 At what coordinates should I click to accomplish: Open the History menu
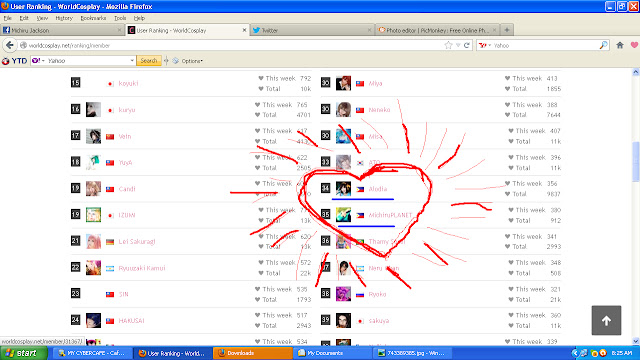[64, 18]
